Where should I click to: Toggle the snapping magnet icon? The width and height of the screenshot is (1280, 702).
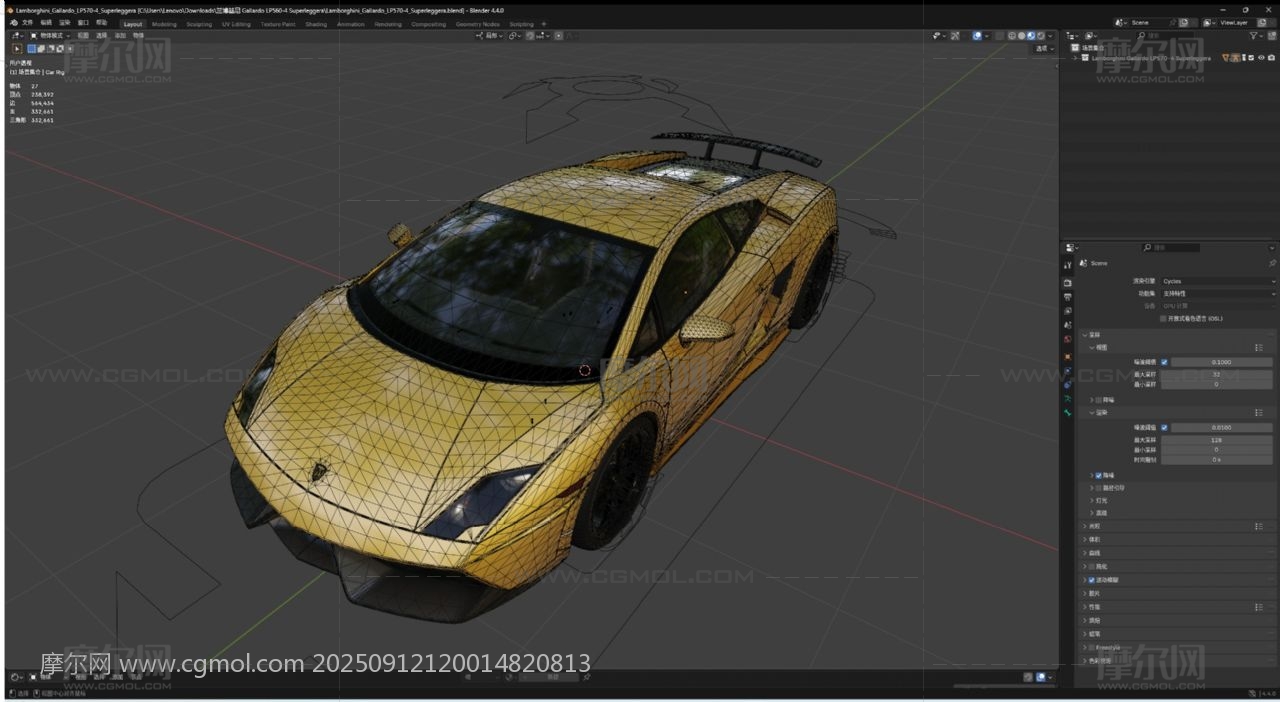[x=530, y=36]
